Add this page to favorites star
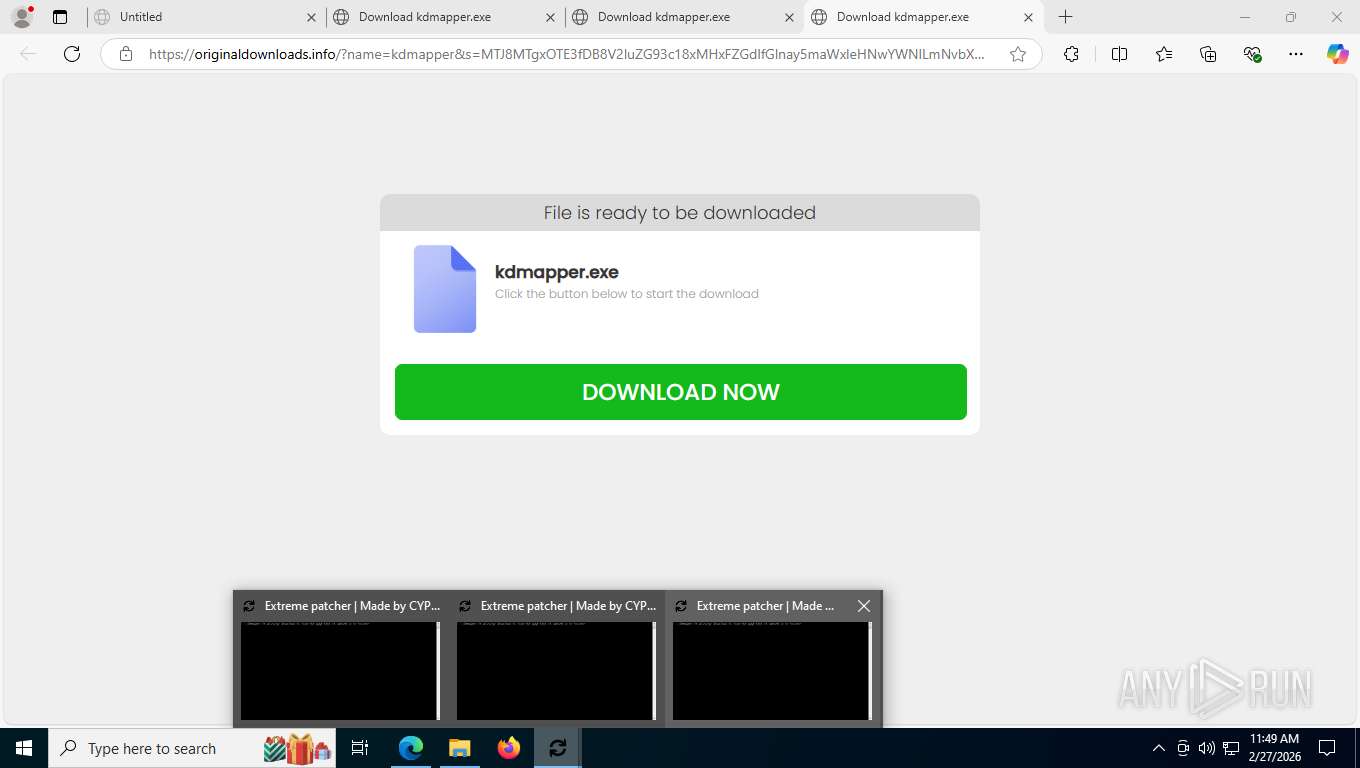Screen dimensions: 1360x768 1018,54
